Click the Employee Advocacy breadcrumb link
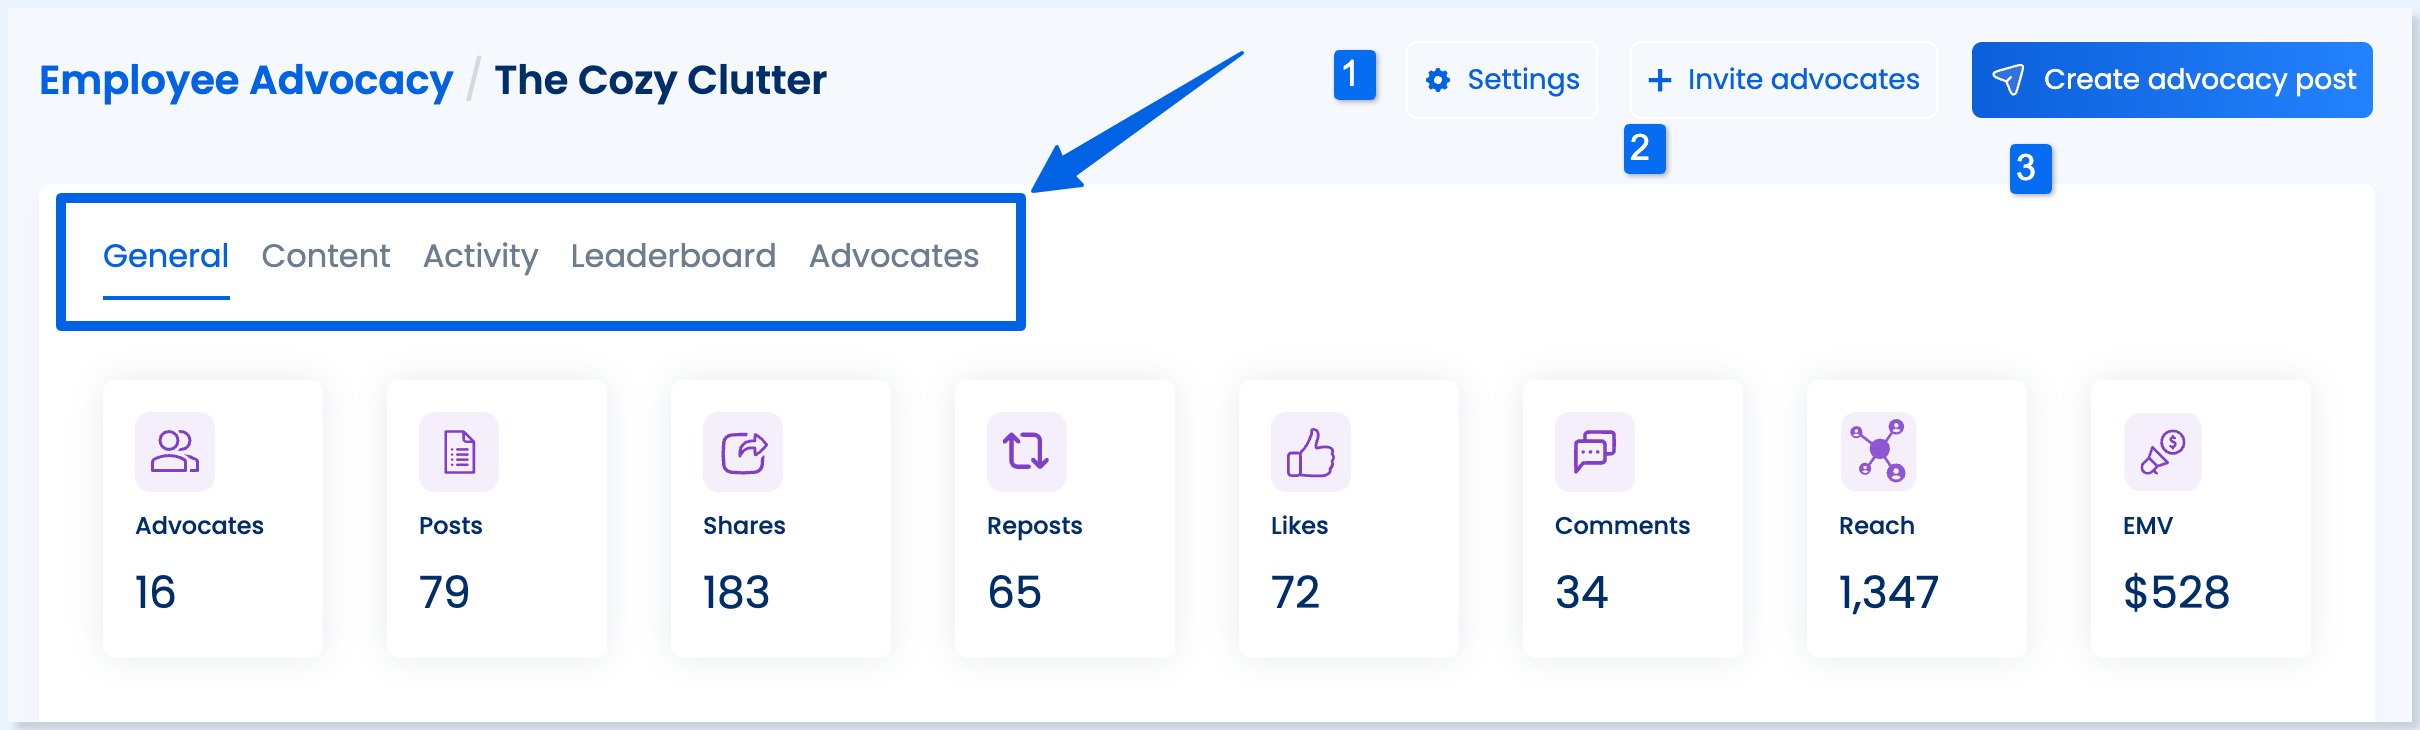The image size is (2420, 730). click(245, 79)
